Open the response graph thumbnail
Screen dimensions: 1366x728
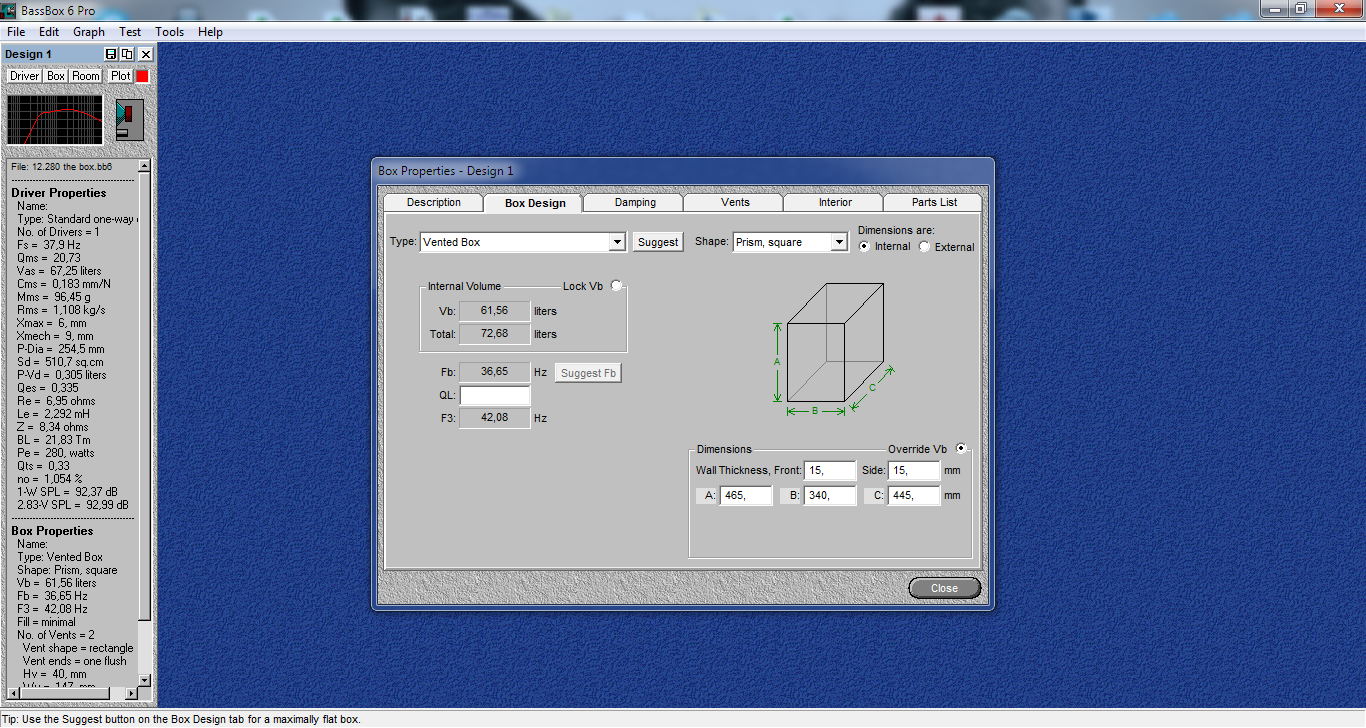pos(55,120)
